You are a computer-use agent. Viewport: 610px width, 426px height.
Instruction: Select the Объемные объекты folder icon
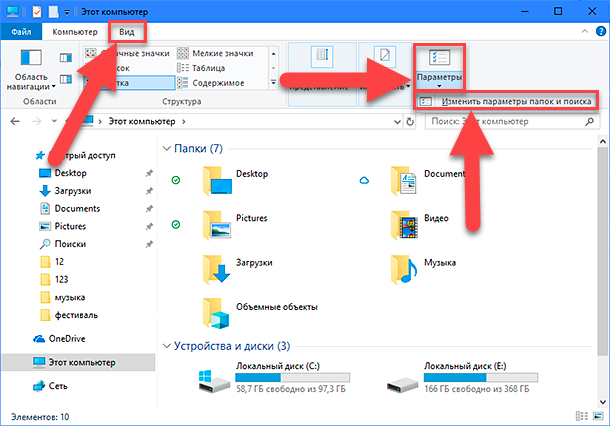pyautogui.click(x=217, y=314)
